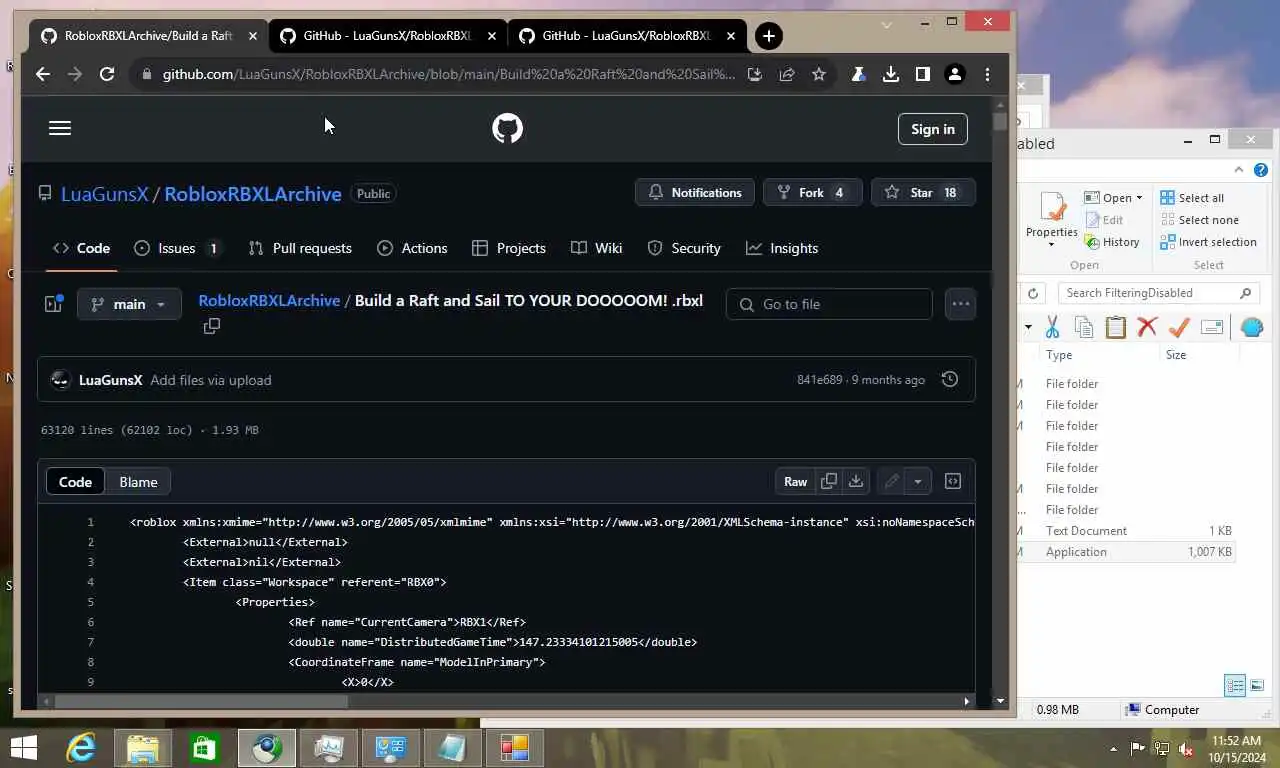Viewport: 1280px width, 768px height.
Task: Collapse the Explorer ribbon chevron
Action: click(x=1239, y=170)
